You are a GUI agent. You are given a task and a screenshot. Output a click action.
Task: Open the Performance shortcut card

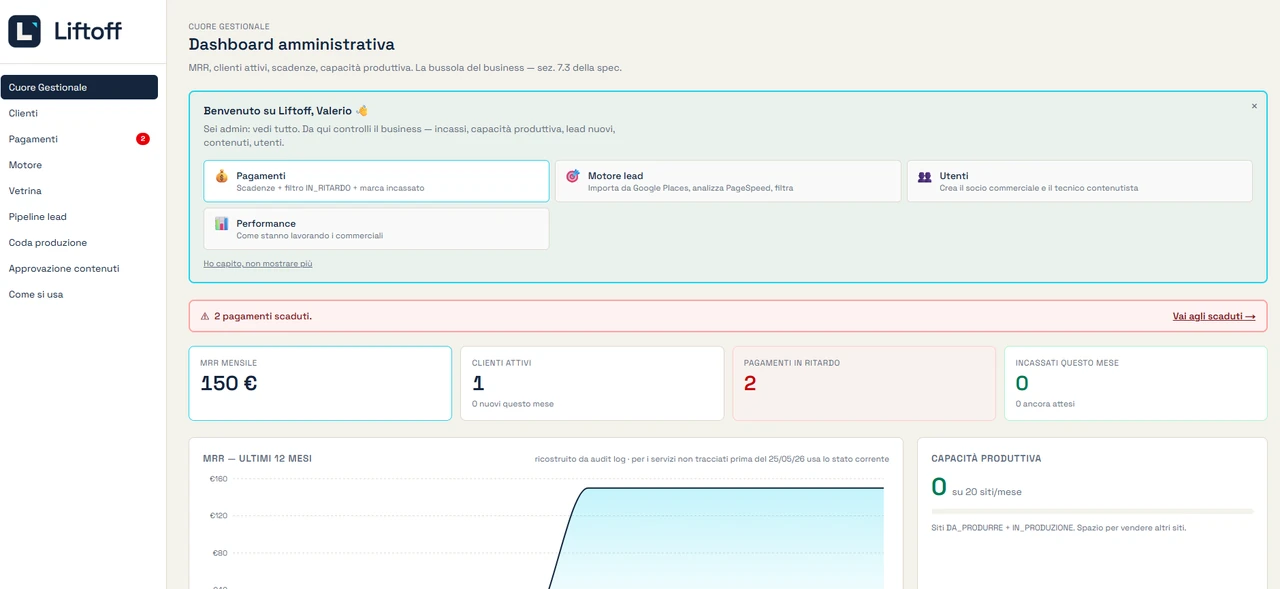point(376,229)
